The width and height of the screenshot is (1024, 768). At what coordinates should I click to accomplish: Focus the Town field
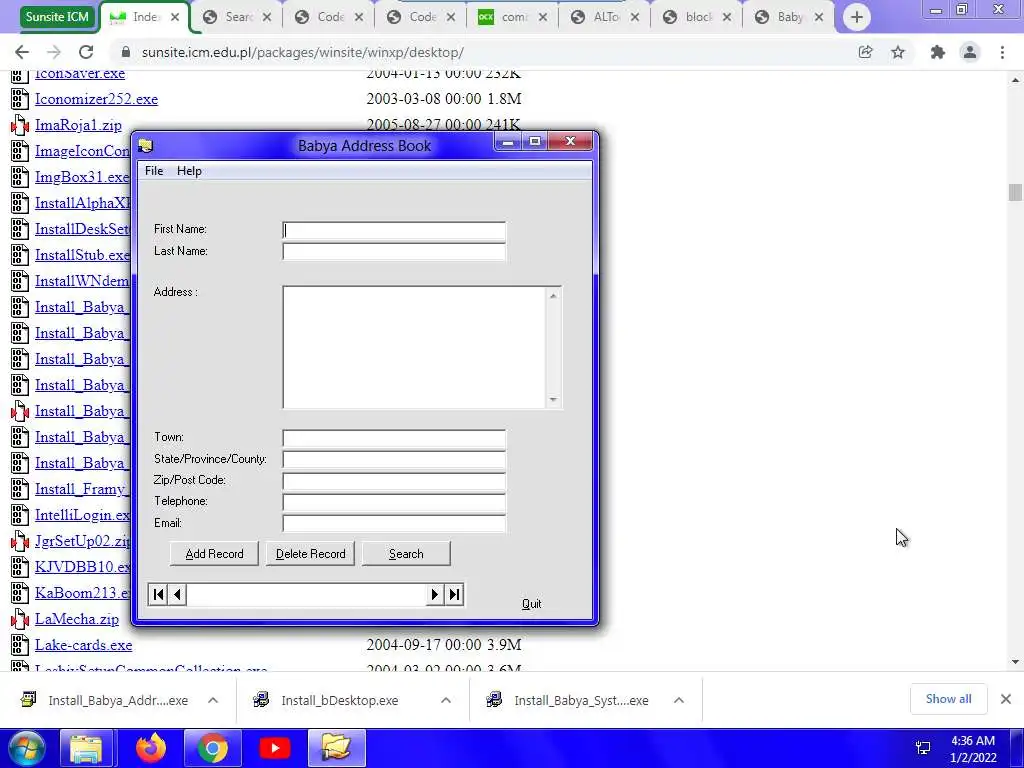click(394, 438)
